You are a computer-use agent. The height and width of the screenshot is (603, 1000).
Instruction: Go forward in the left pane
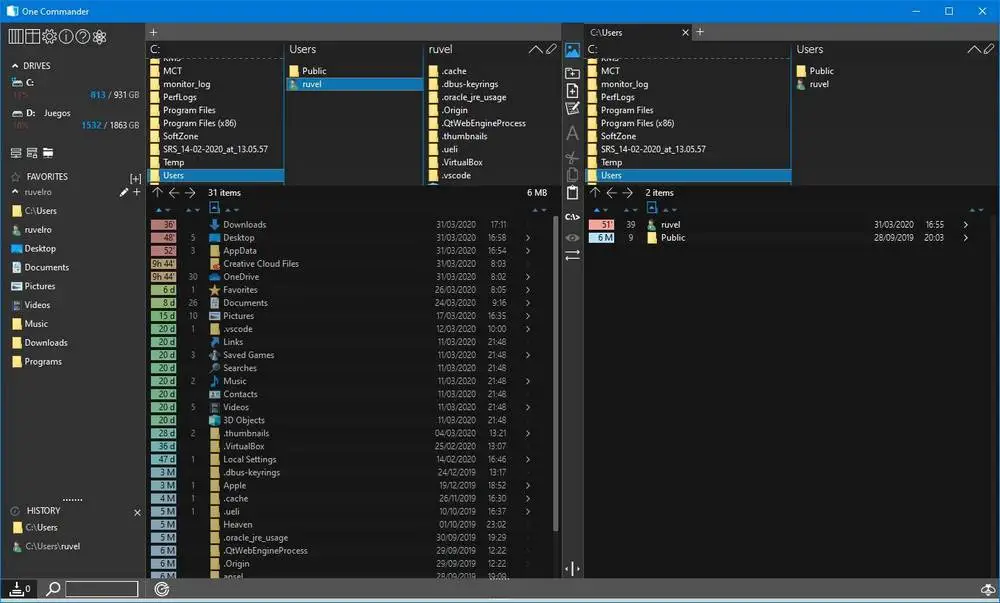[x=190, y=193]
